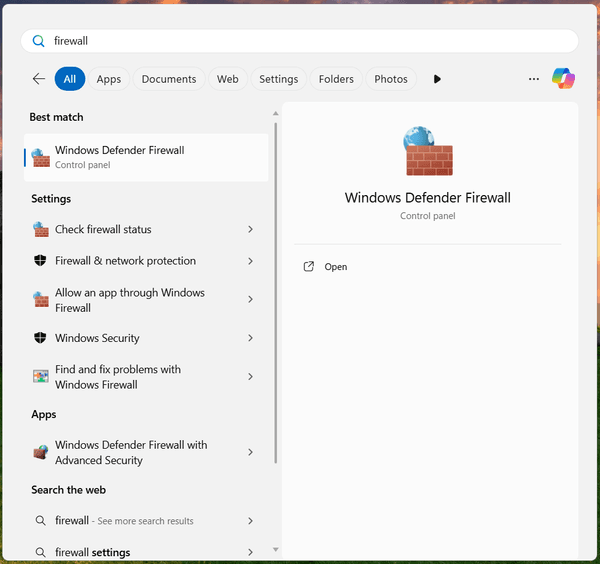The height and width of the screenshot is (564, 600).
Task: Switch to the Apps filter tab
Action: tap(108, 79)
